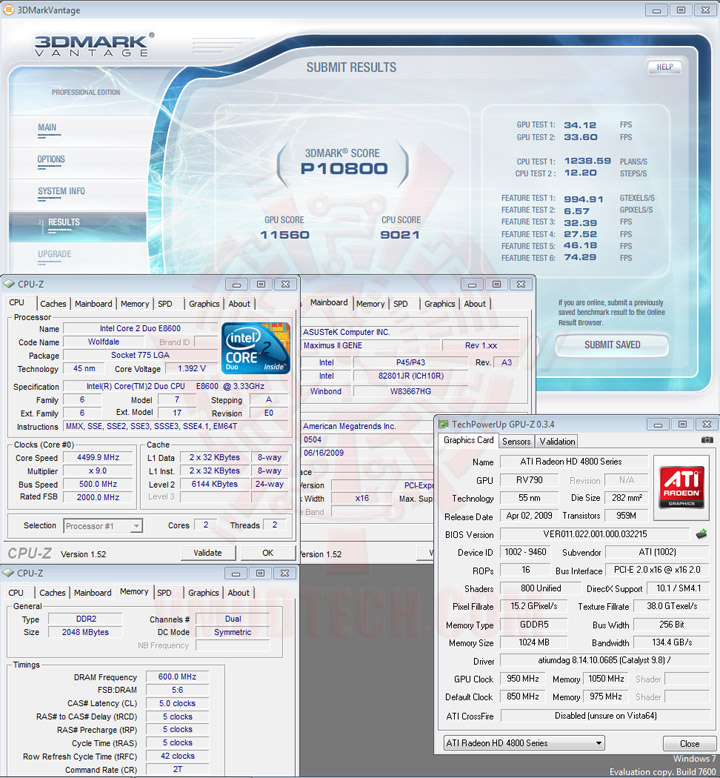Click the Core Voltage 1.392 V value
Screen dimensions: 720x778
[x=192, y=368]
